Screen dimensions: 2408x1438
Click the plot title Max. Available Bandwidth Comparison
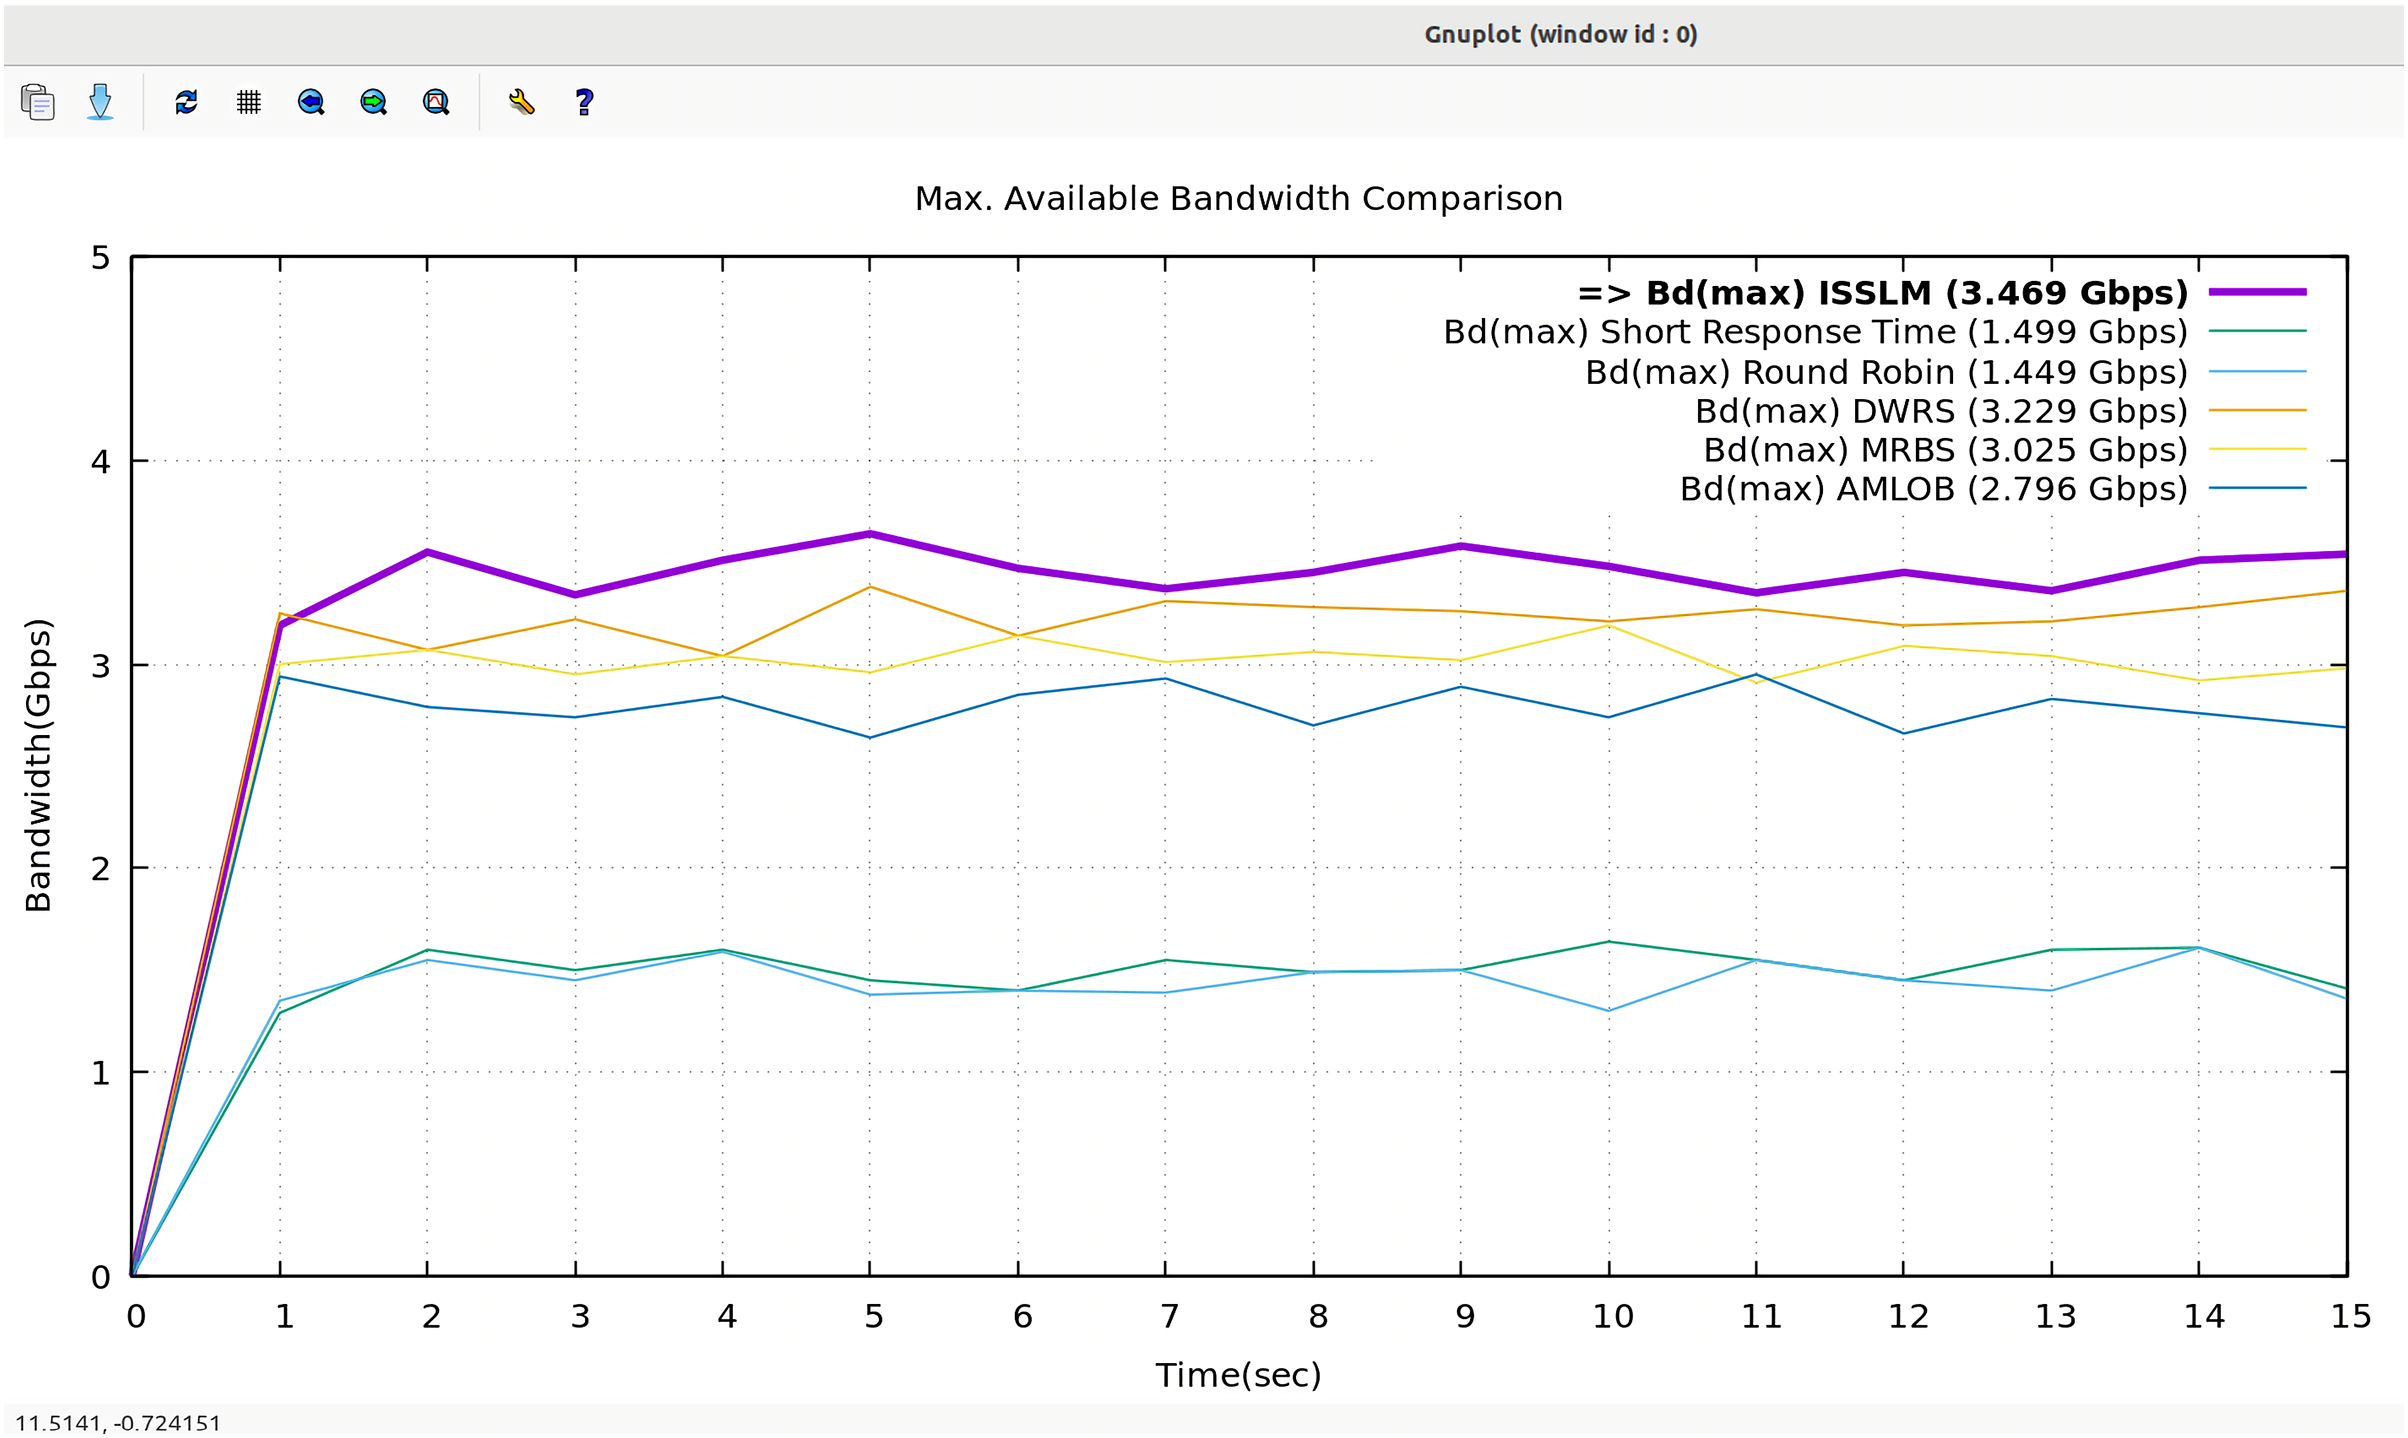click(1238, 199)
